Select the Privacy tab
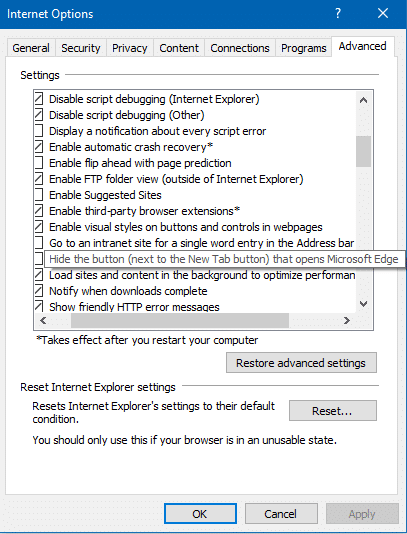Image resolution: width=407 pixels, height=534 pixels. [x=129, y=48]
